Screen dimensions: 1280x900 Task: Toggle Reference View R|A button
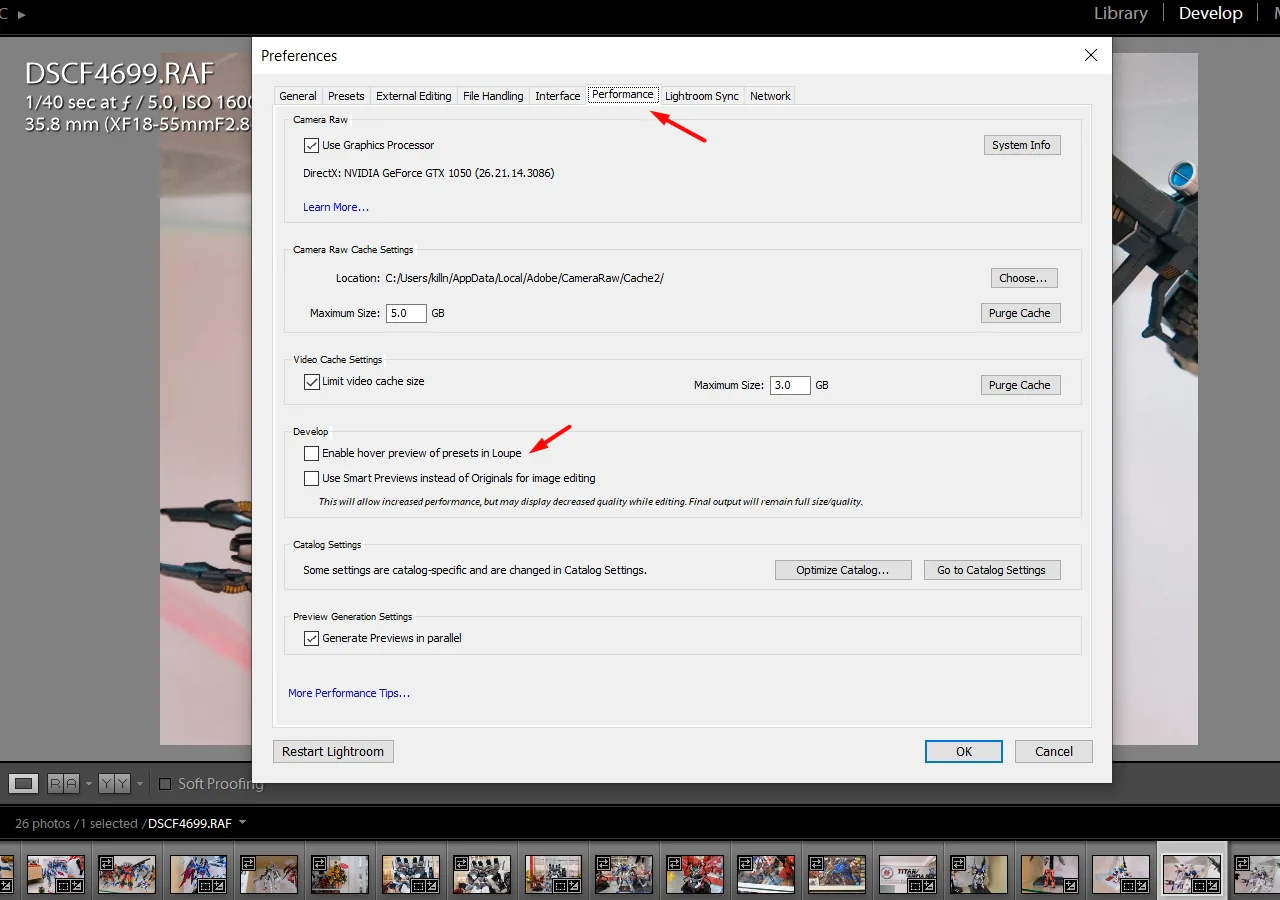point(64,784)
